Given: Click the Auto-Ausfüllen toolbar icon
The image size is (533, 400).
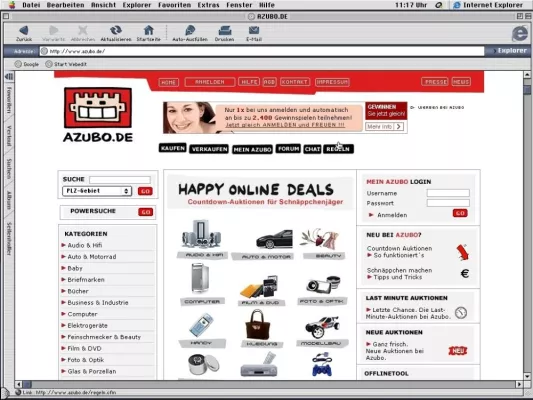Looking at the screenshot, I should (190, 30).
